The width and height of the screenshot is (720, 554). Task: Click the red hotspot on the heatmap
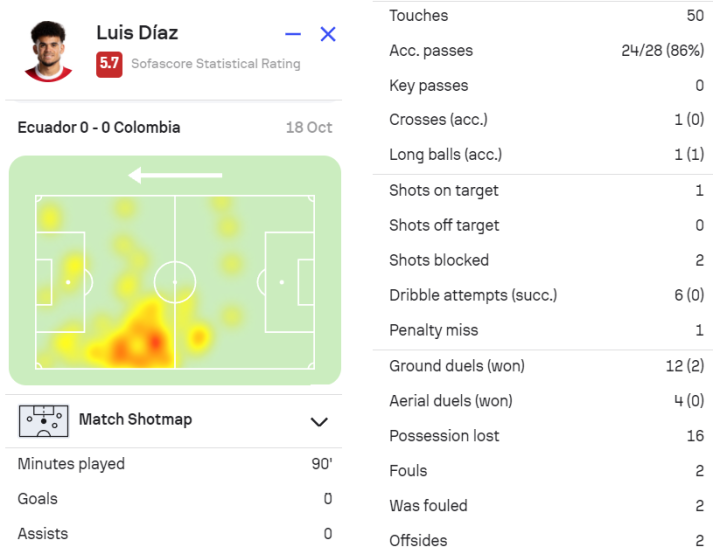point(155,341)
